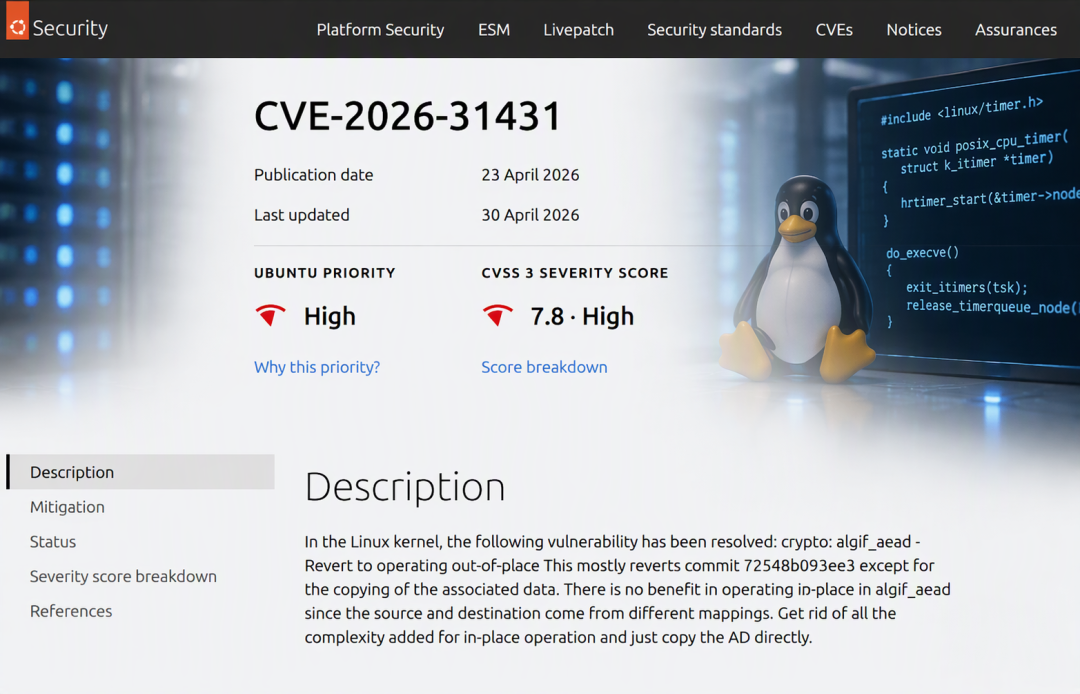This screenshot has height=694, width=1080.
Task: Click the "Last updated" label
Action: 302,215
